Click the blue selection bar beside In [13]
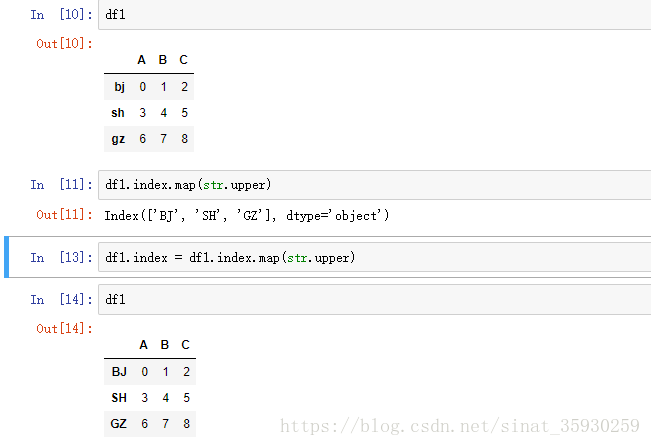 coord(7,257)
